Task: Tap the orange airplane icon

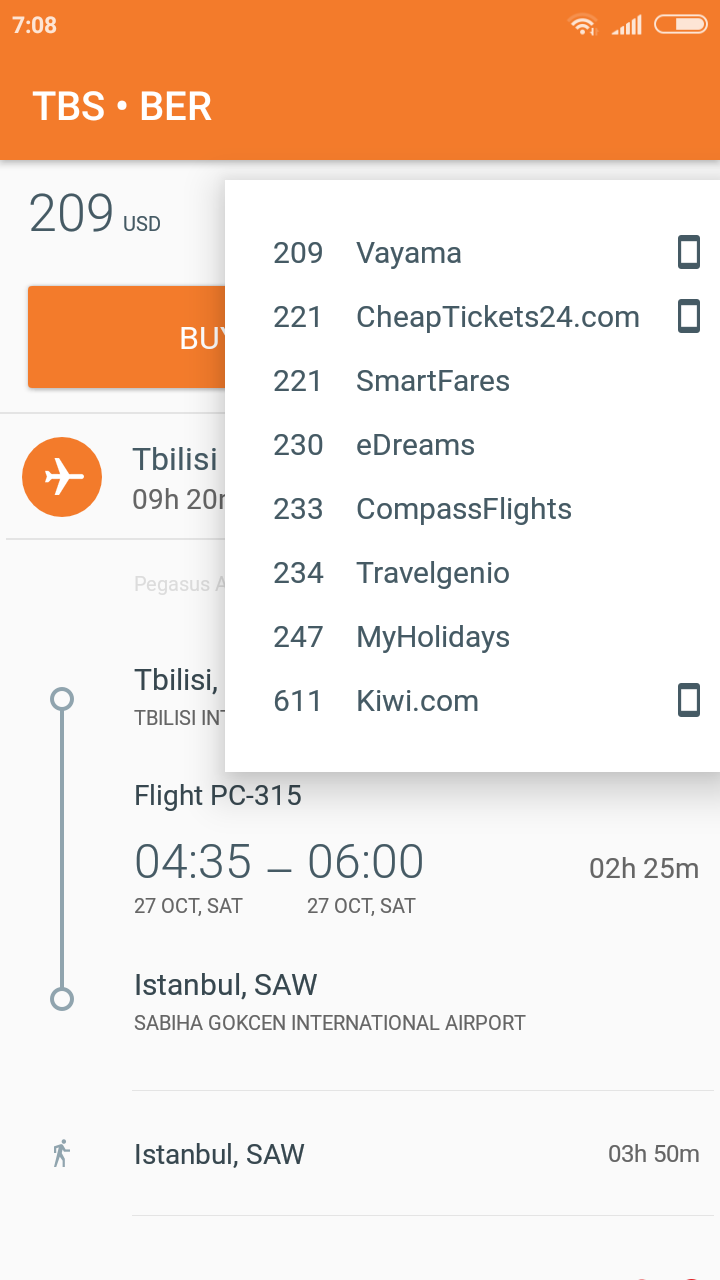Action: click(x=62, y=477)
